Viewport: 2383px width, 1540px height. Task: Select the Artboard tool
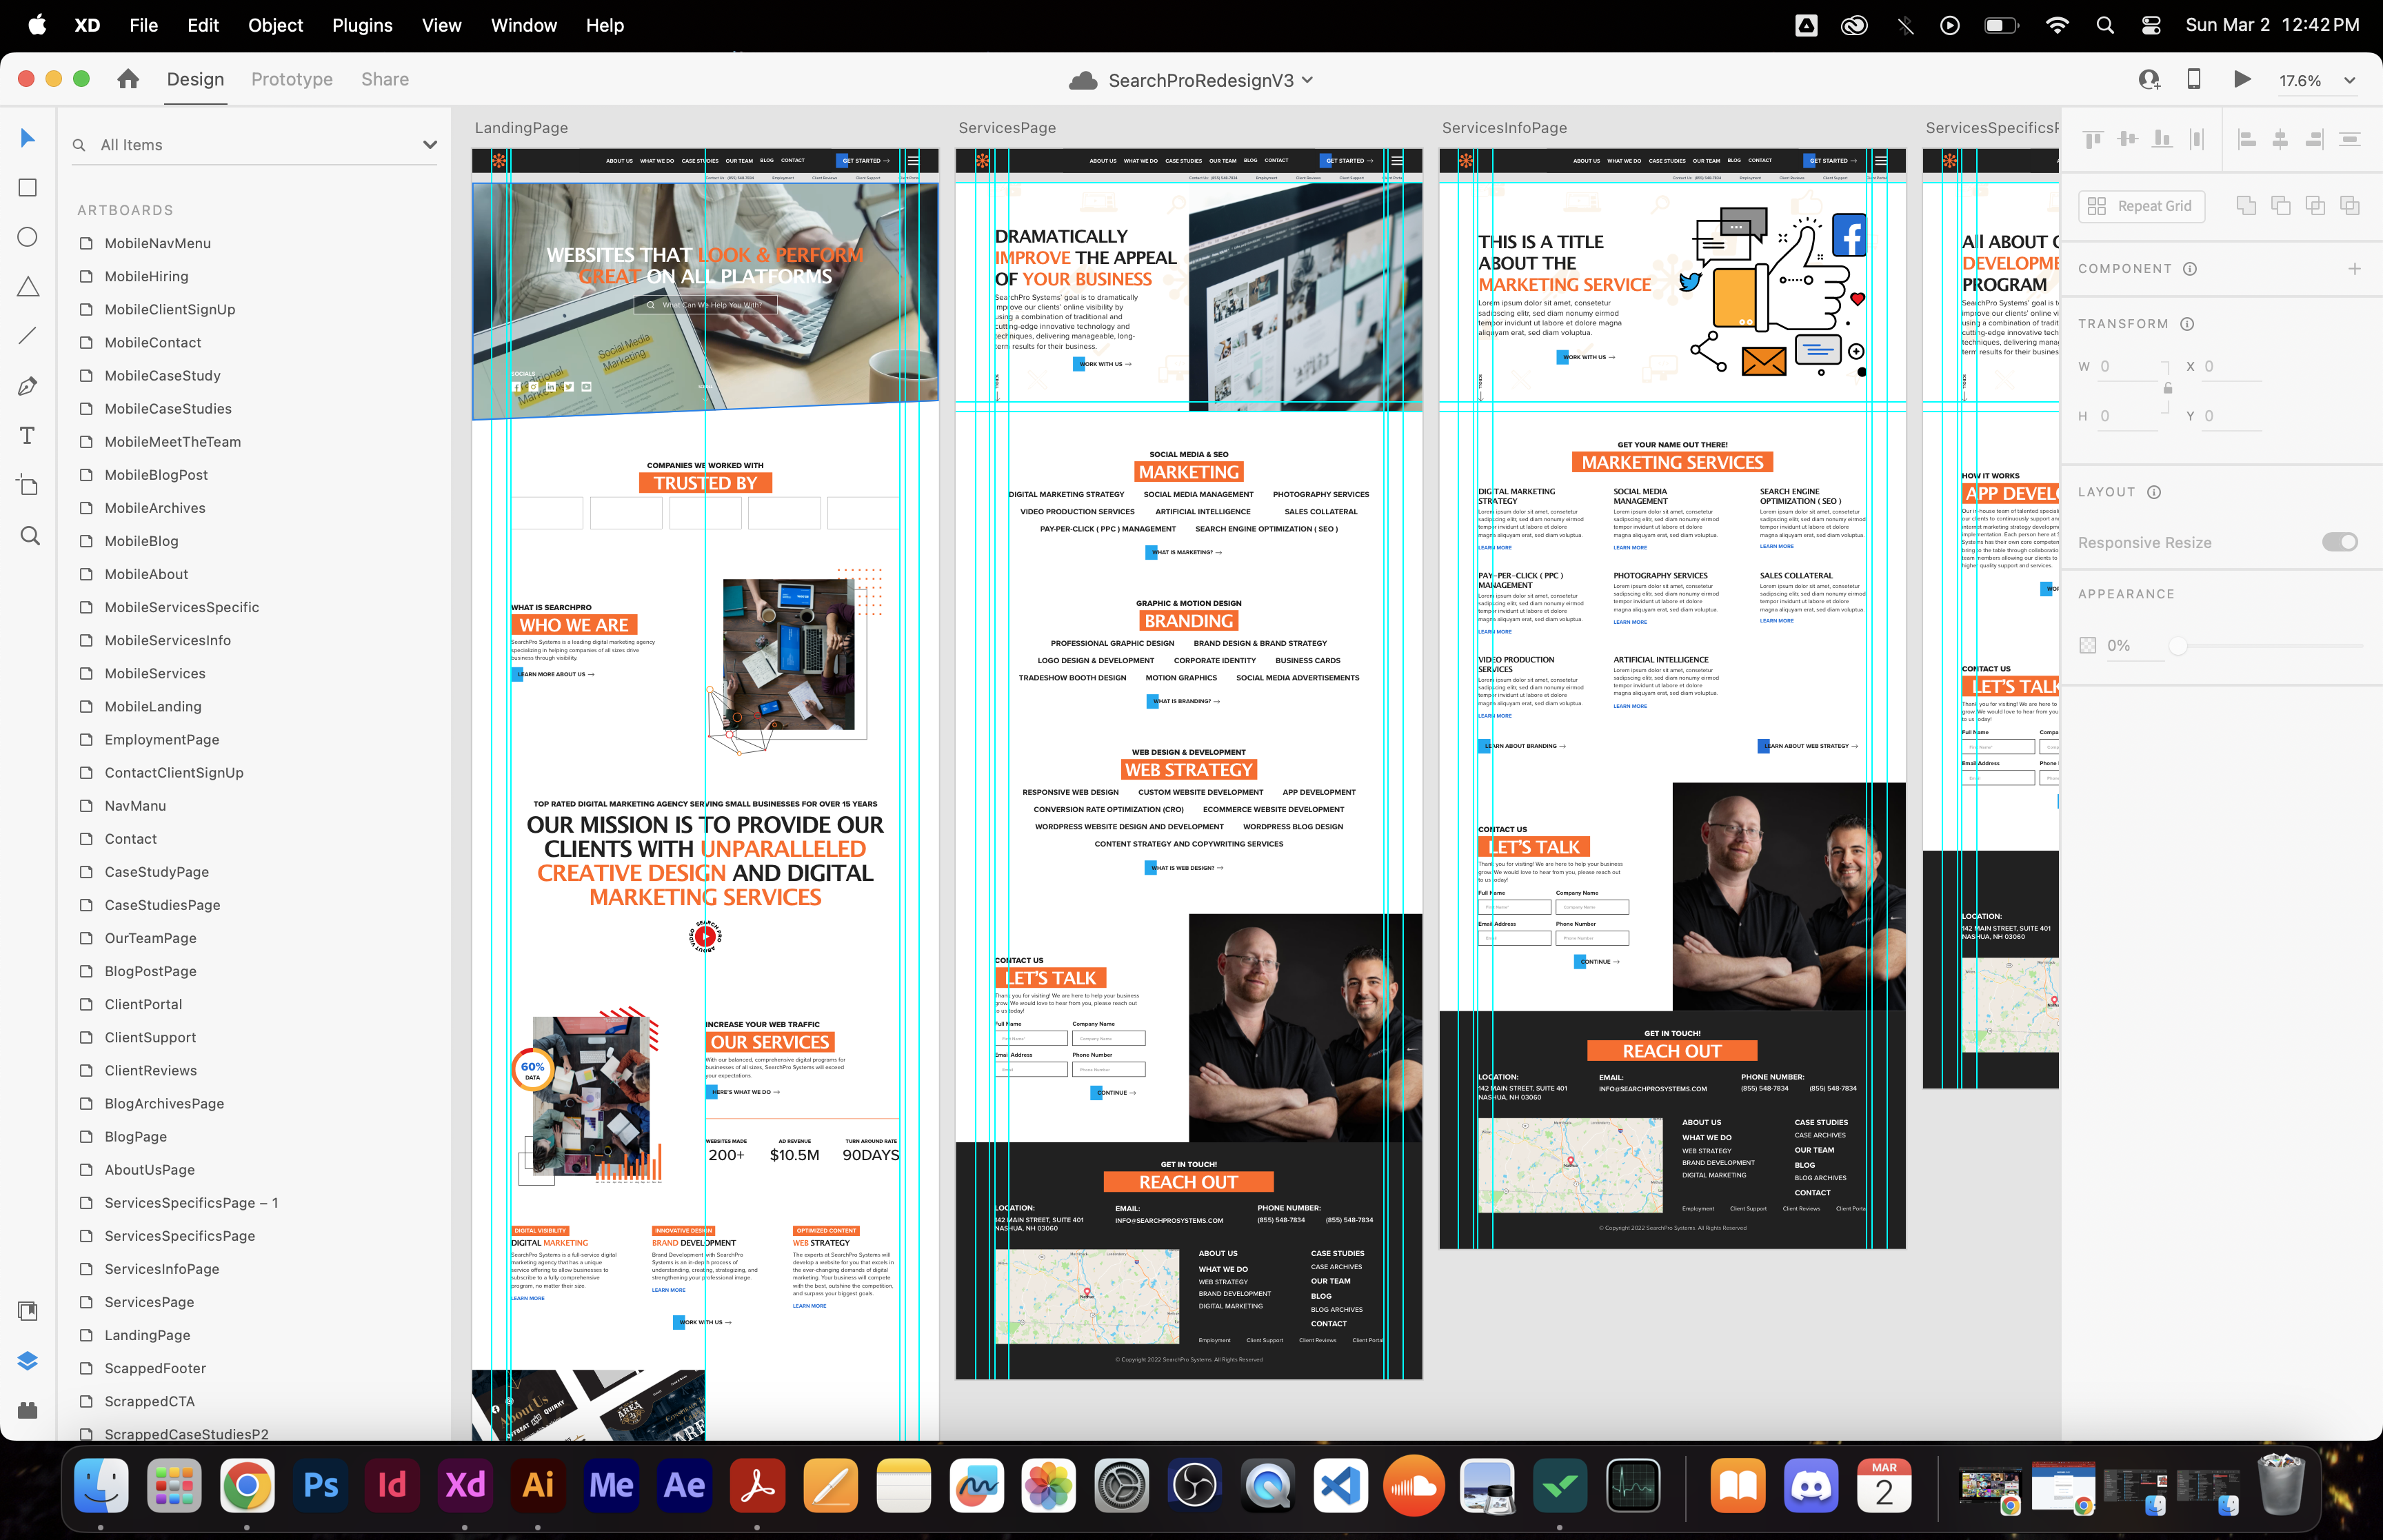(x=28, y=486)
